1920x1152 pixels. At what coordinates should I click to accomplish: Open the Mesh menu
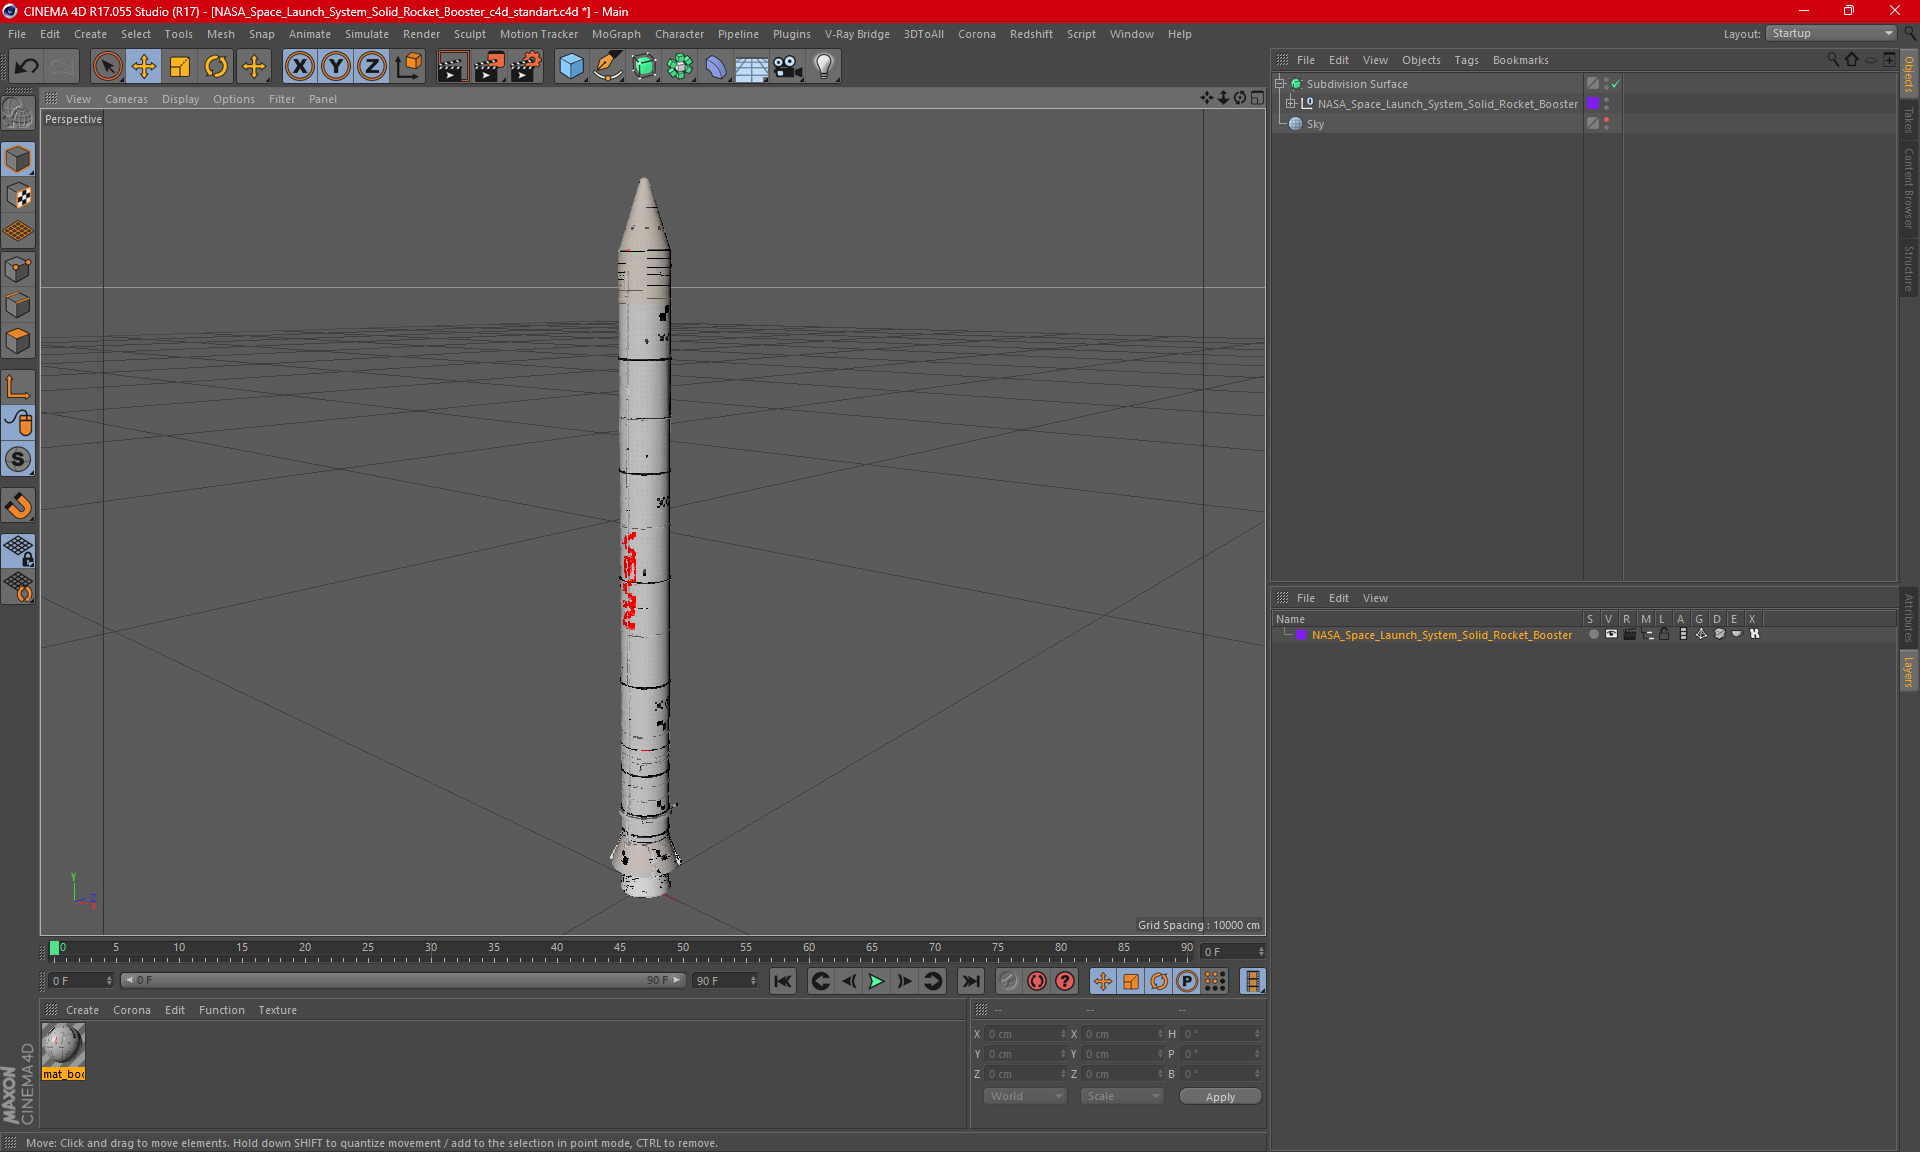[220, 34]
